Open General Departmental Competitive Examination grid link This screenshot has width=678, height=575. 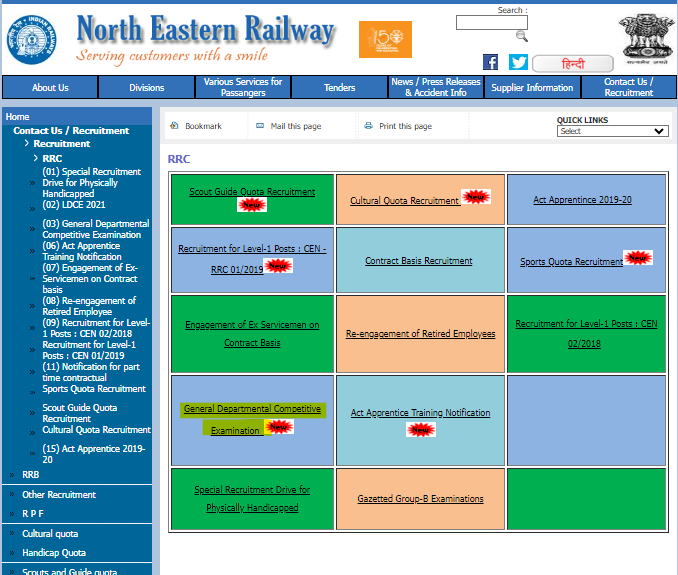point(252,419)
